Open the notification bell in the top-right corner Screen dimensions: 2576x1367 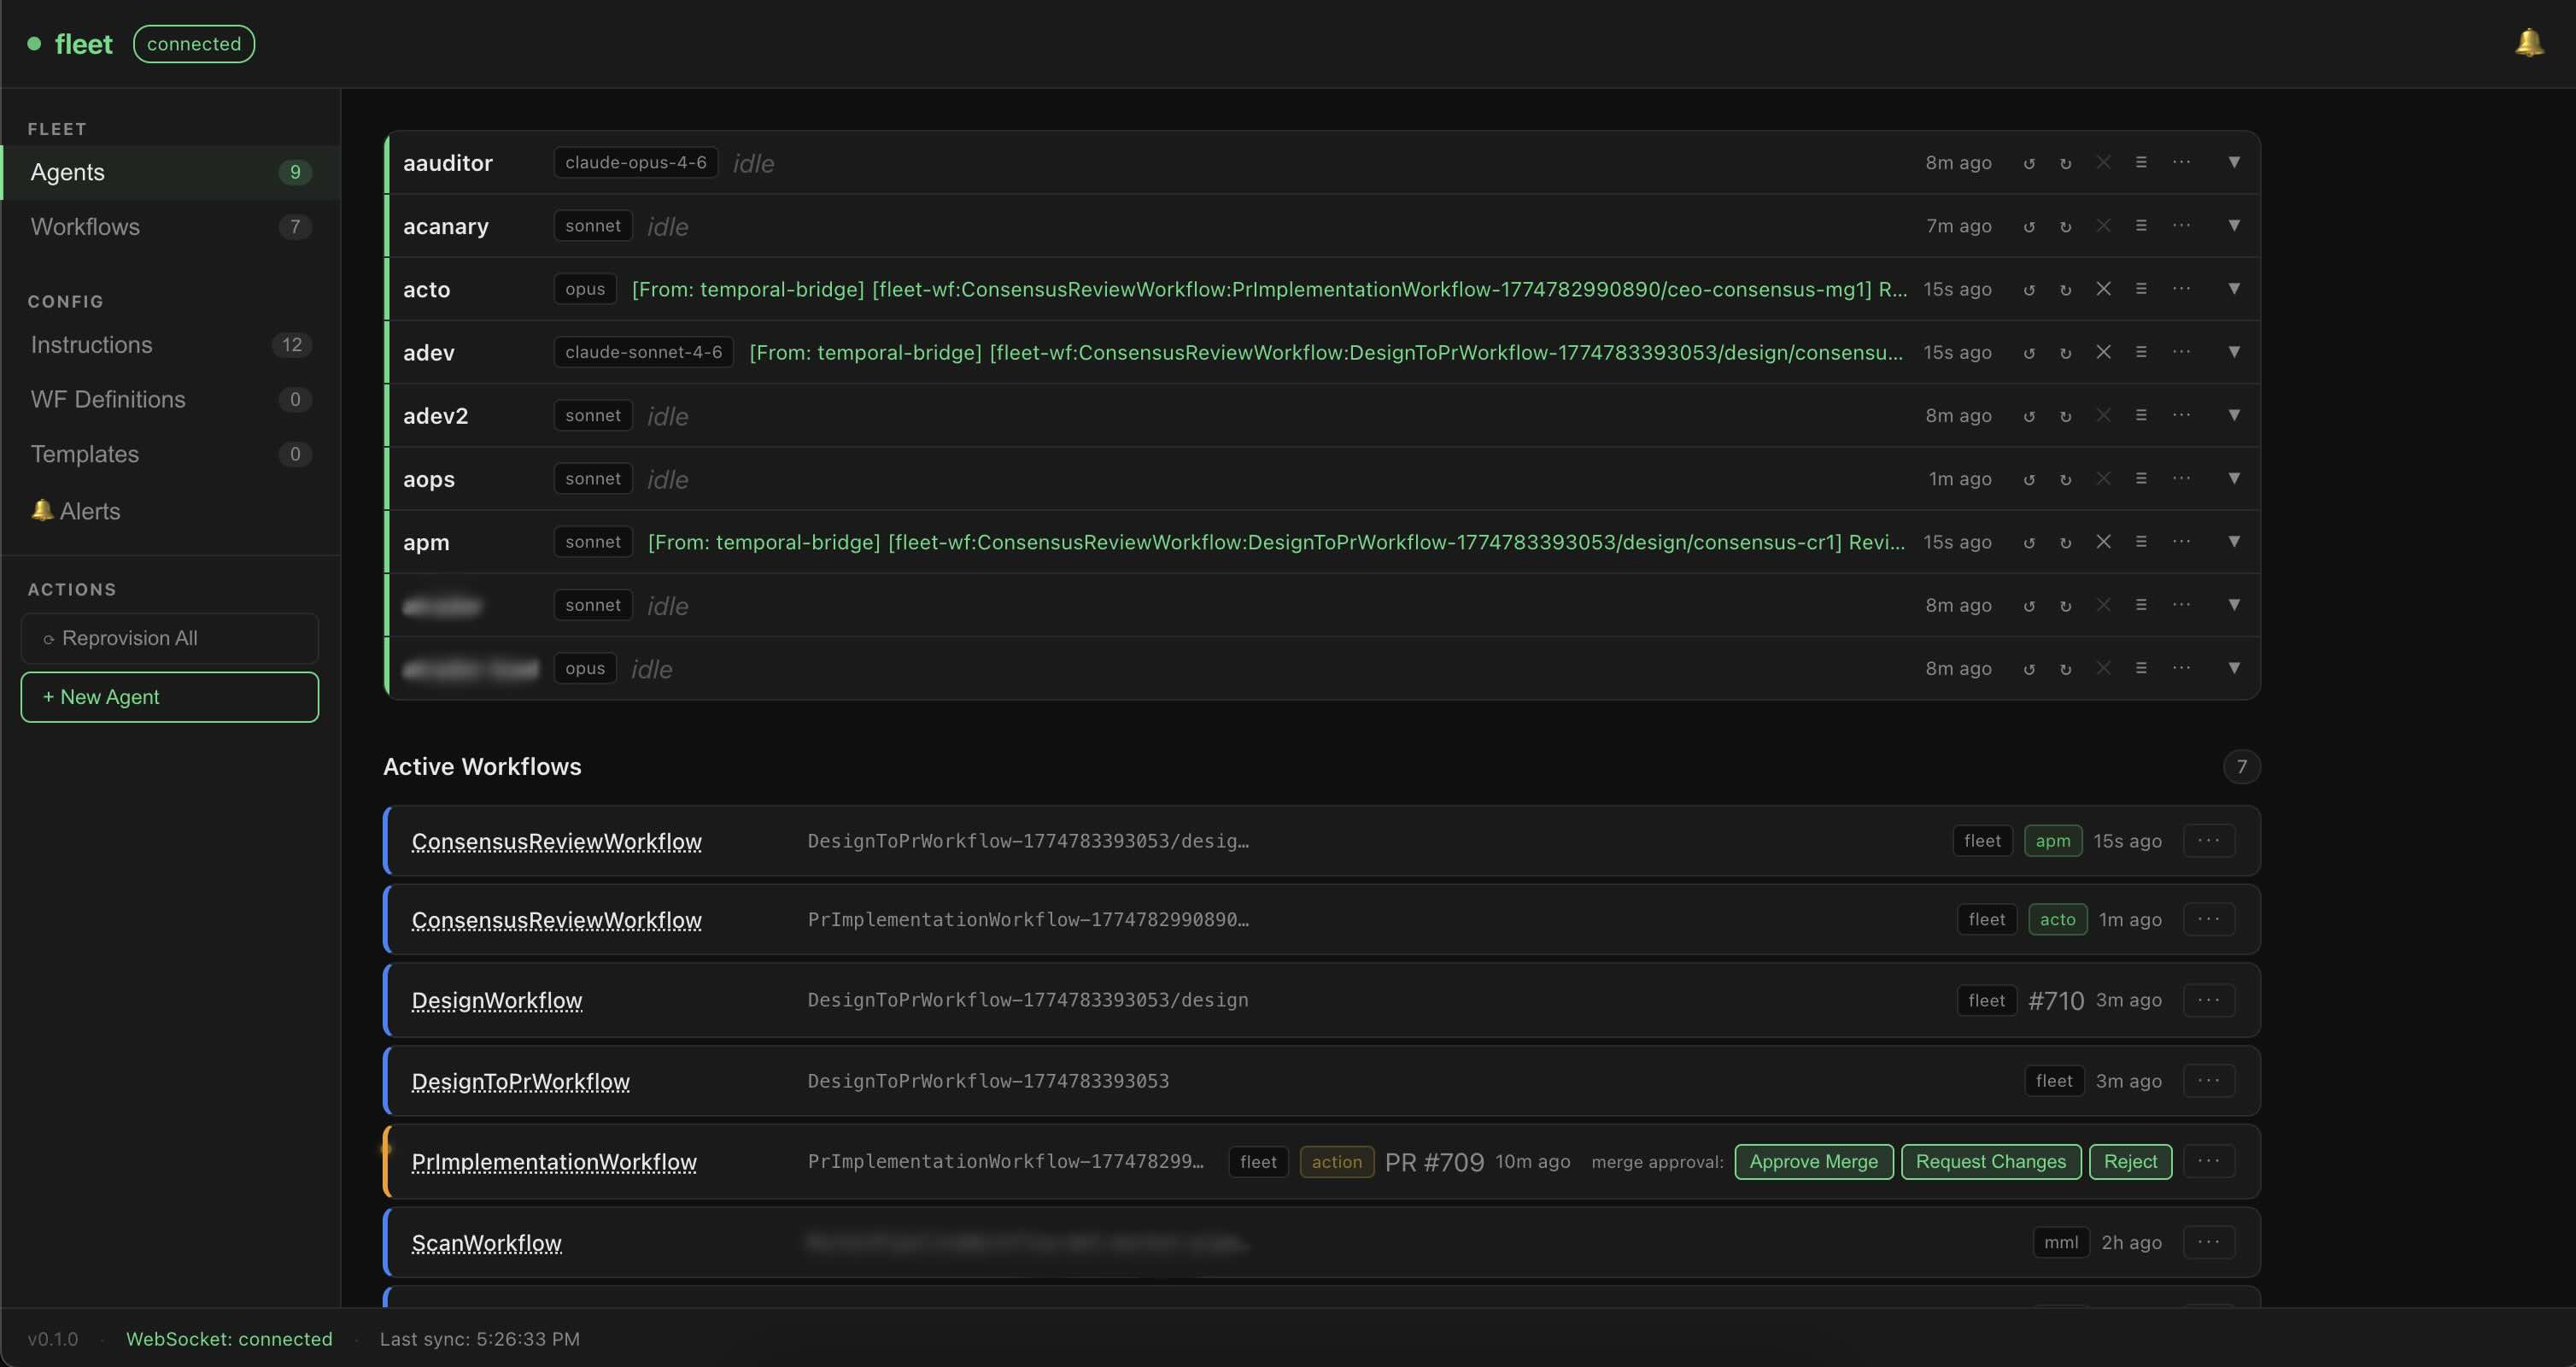2529,42
